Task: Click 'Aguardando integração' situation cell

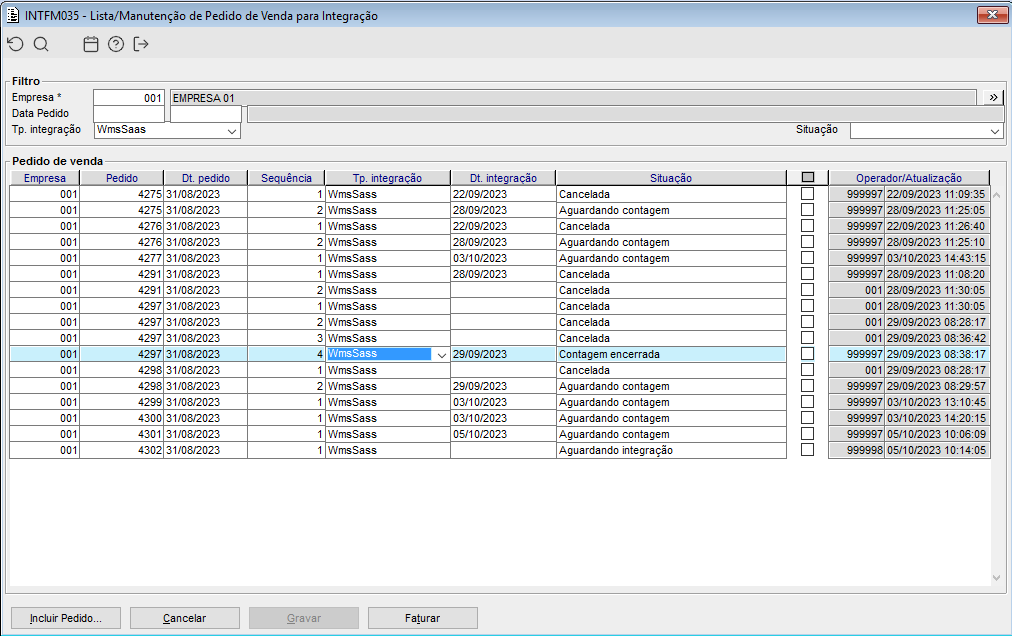Action: pos(671,451)
